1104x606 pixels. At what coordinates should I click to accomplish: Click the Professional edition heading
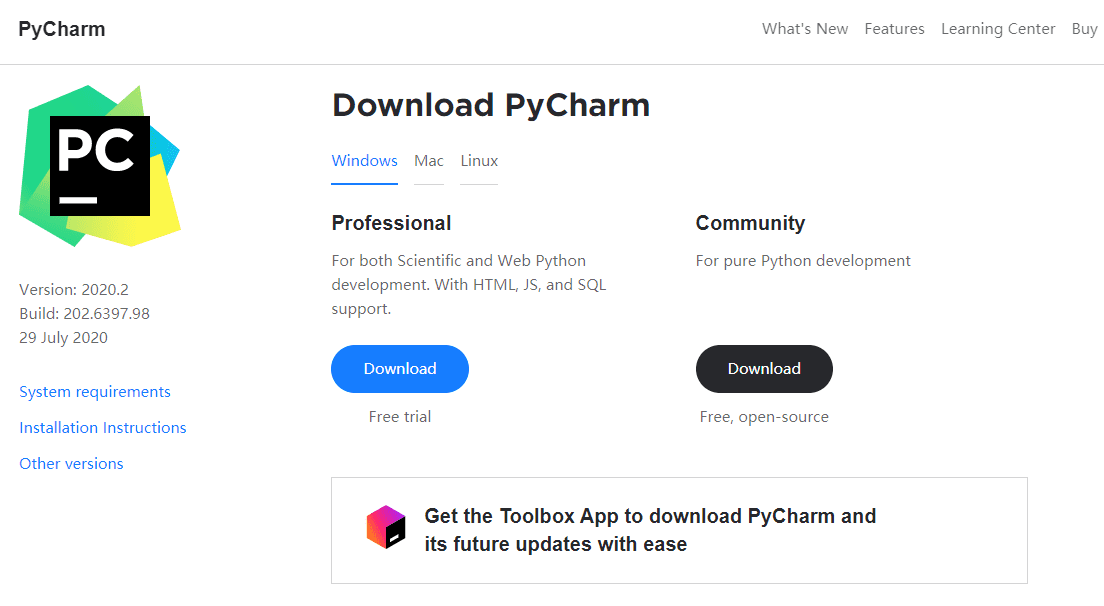391,223
